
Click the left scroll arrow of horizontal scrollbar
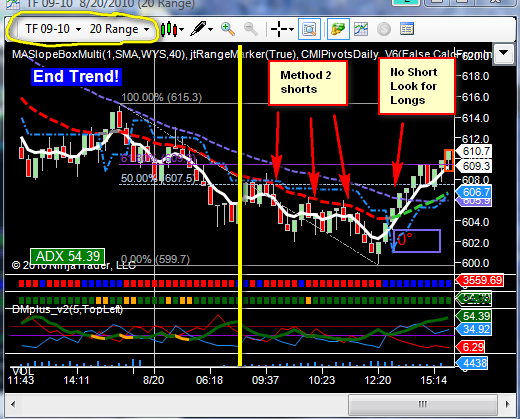(x=13, y=405)
